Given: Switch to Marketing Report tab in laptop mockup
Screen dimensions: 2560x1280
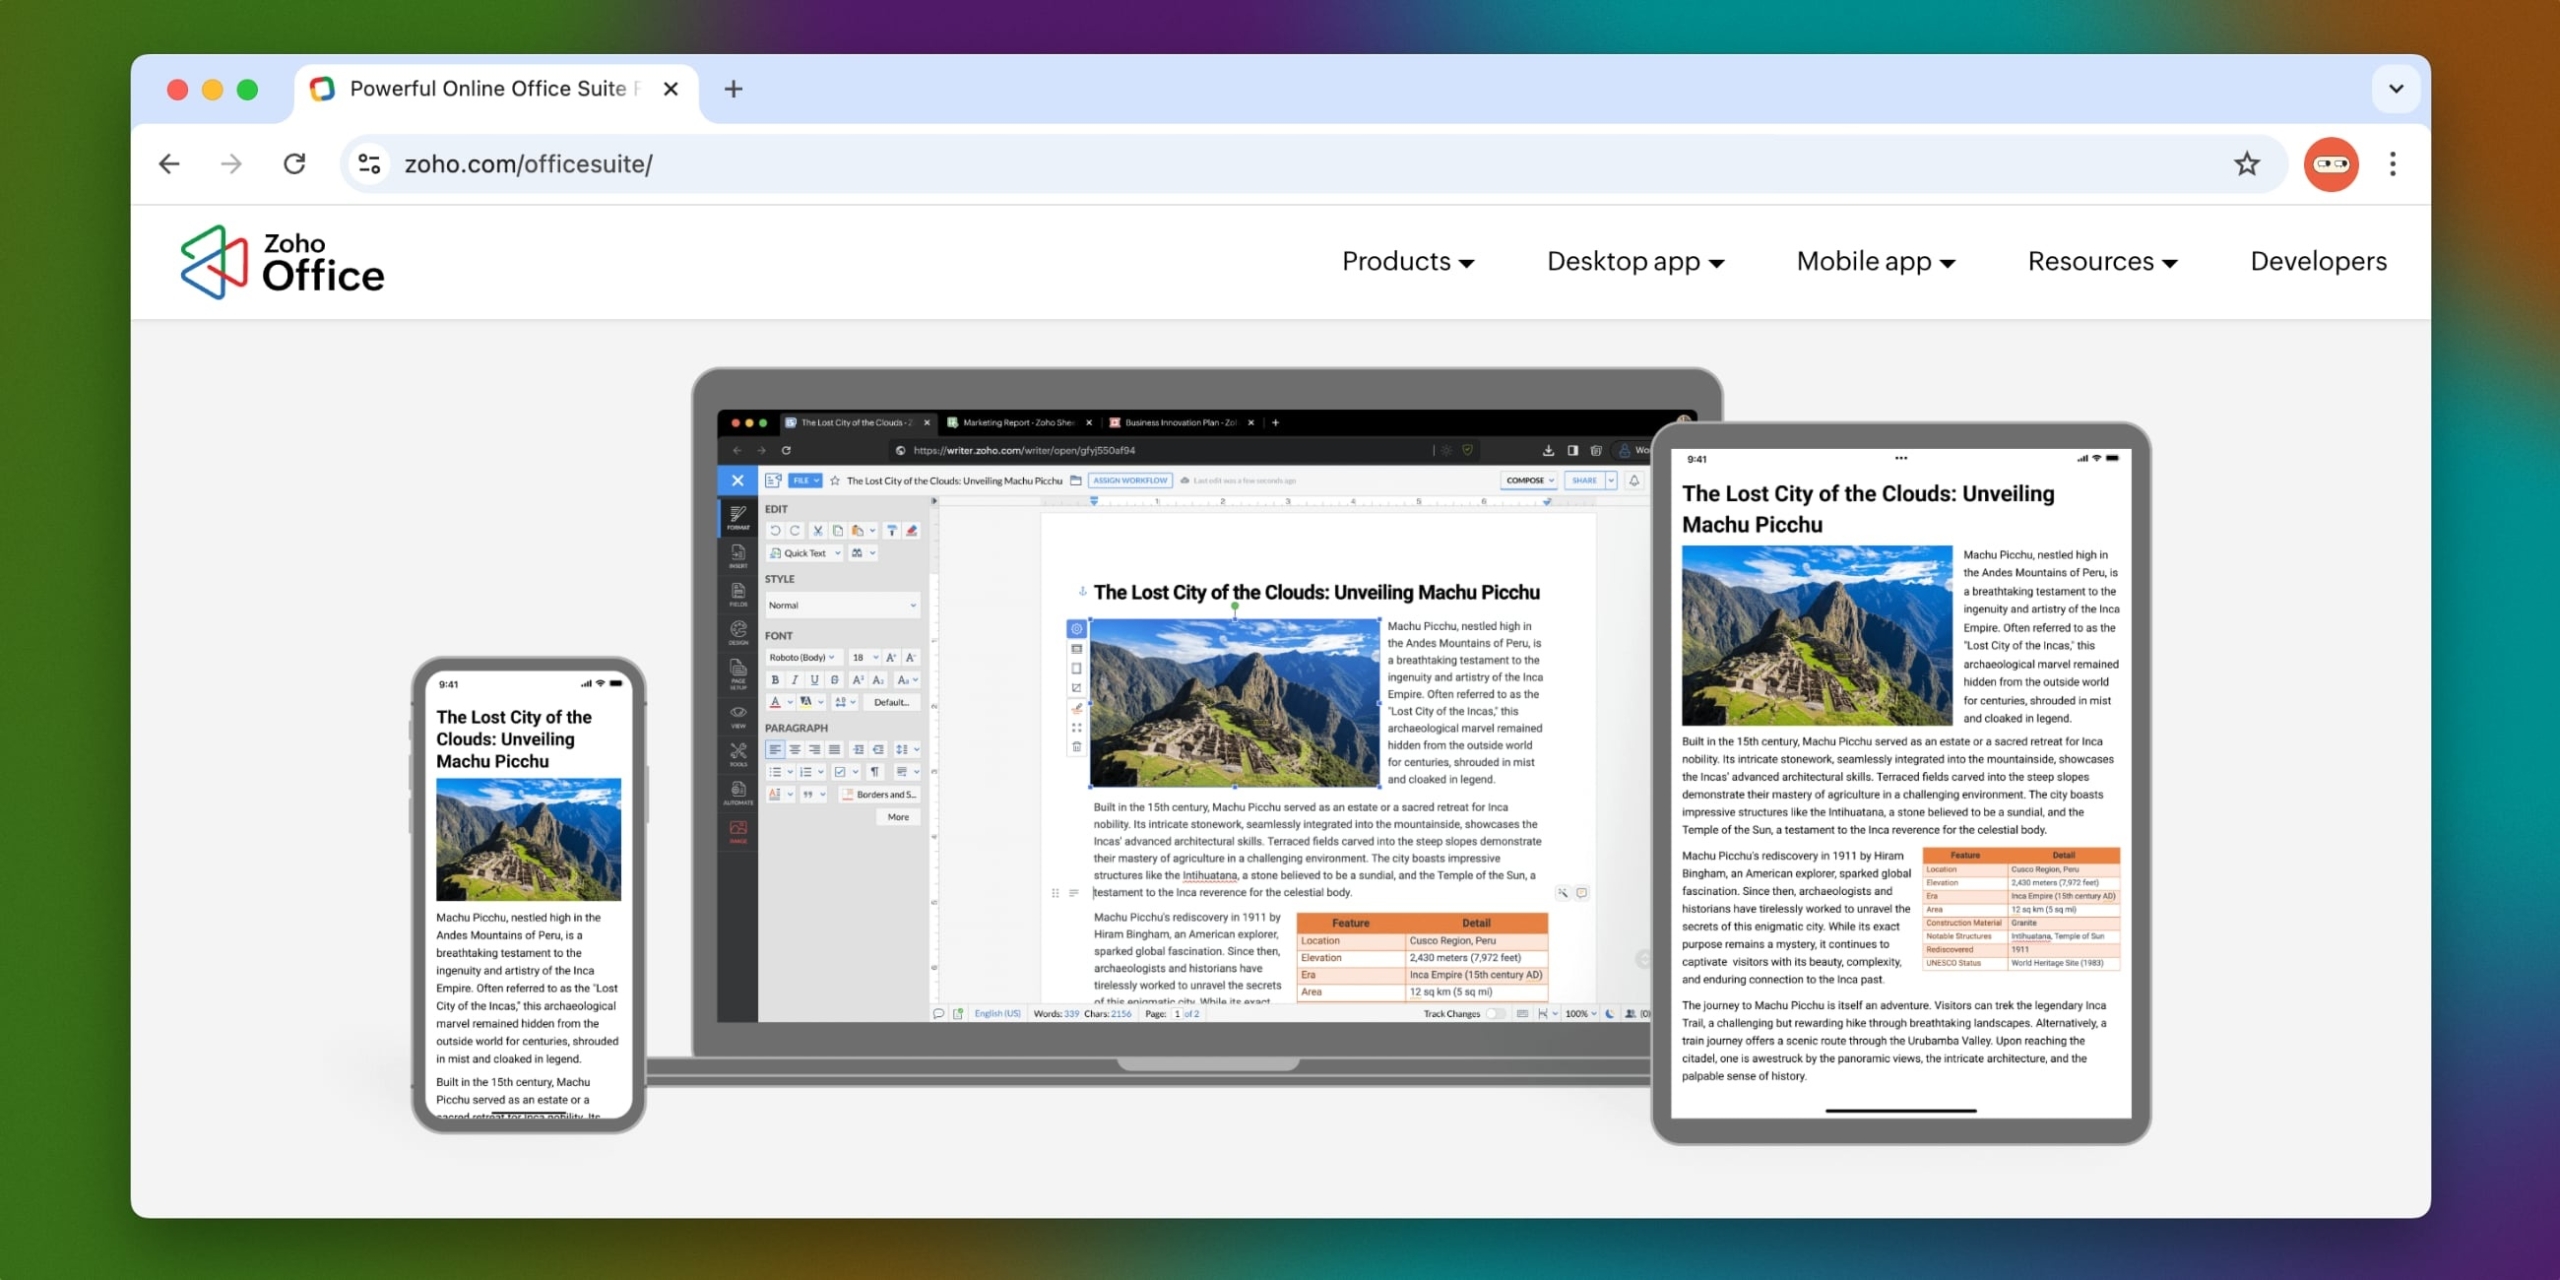Looking at the screenshot, I should coord(1019,423).
